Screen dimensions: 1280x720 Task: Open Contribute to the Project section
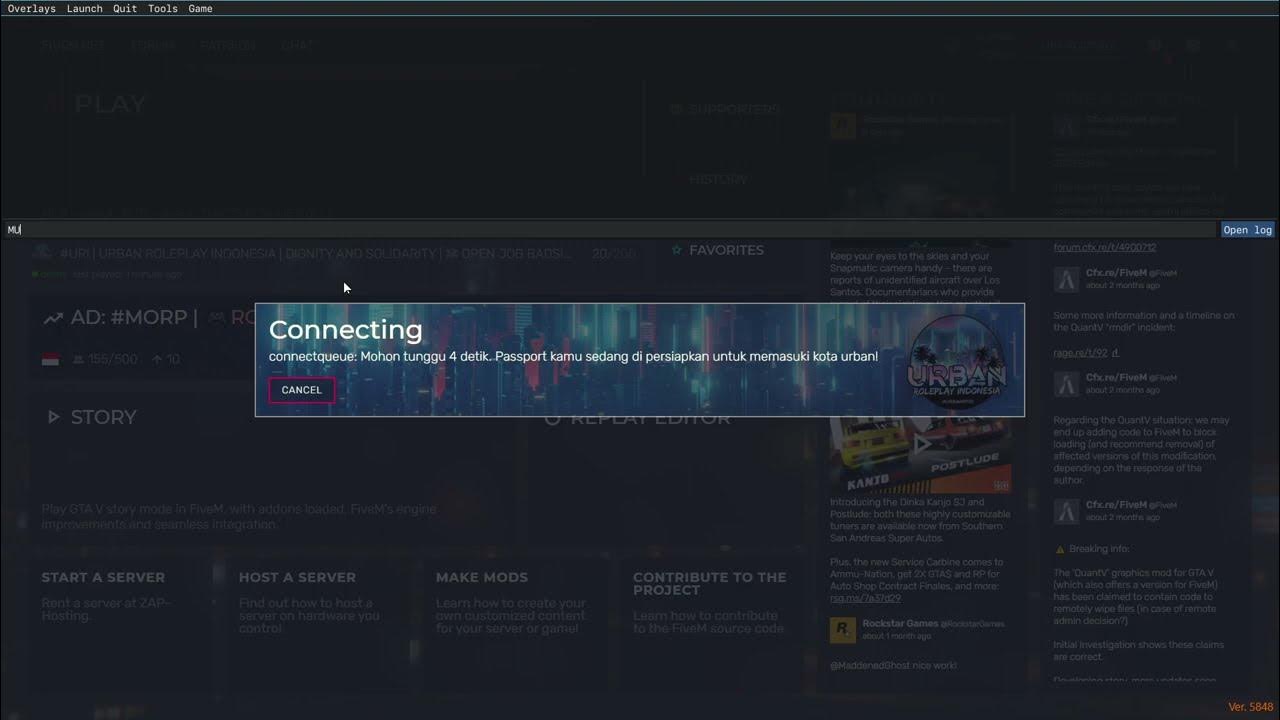709,583
